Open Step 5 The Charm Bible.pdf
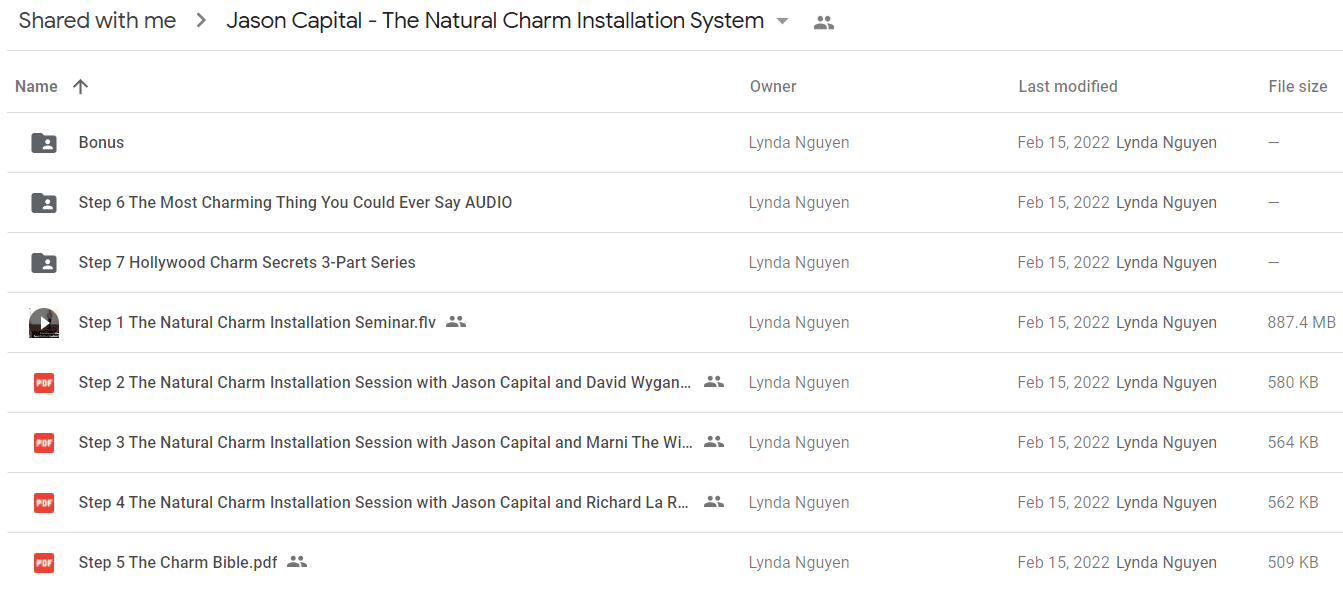Screen dimensions: 1343x589 (178, 563)
